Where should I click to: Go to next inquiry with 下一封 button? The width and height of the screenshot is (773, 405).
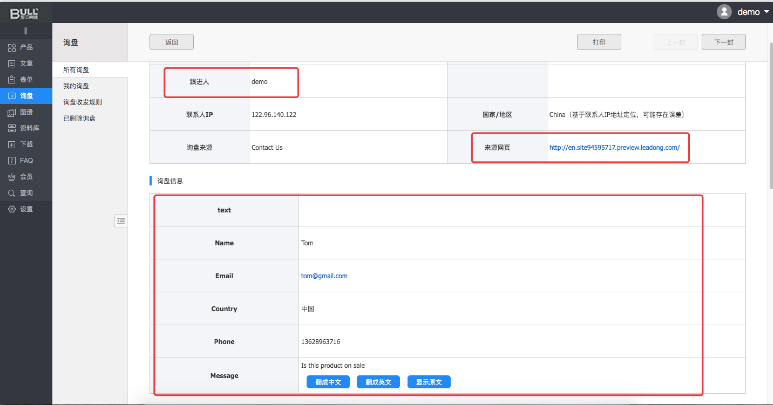tap(723, 42)
